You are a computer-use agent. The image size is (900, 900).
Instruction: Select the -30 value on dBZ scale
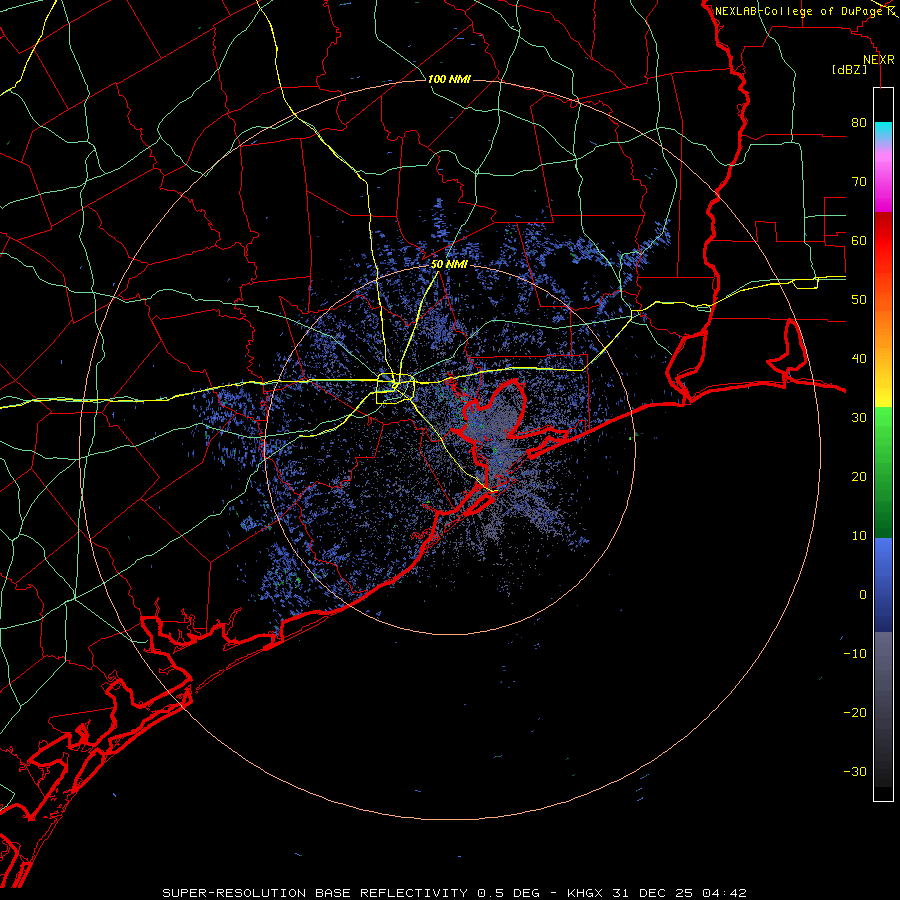point(855,771)
